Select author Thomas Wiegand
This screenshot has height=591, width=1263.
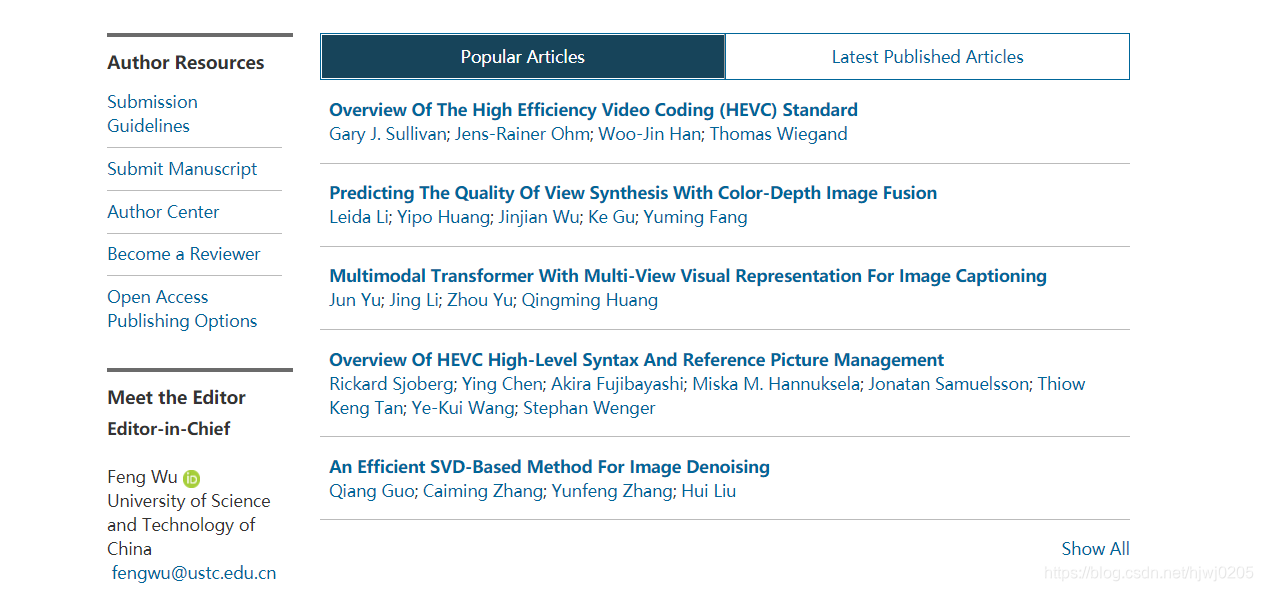coord(778,134)
